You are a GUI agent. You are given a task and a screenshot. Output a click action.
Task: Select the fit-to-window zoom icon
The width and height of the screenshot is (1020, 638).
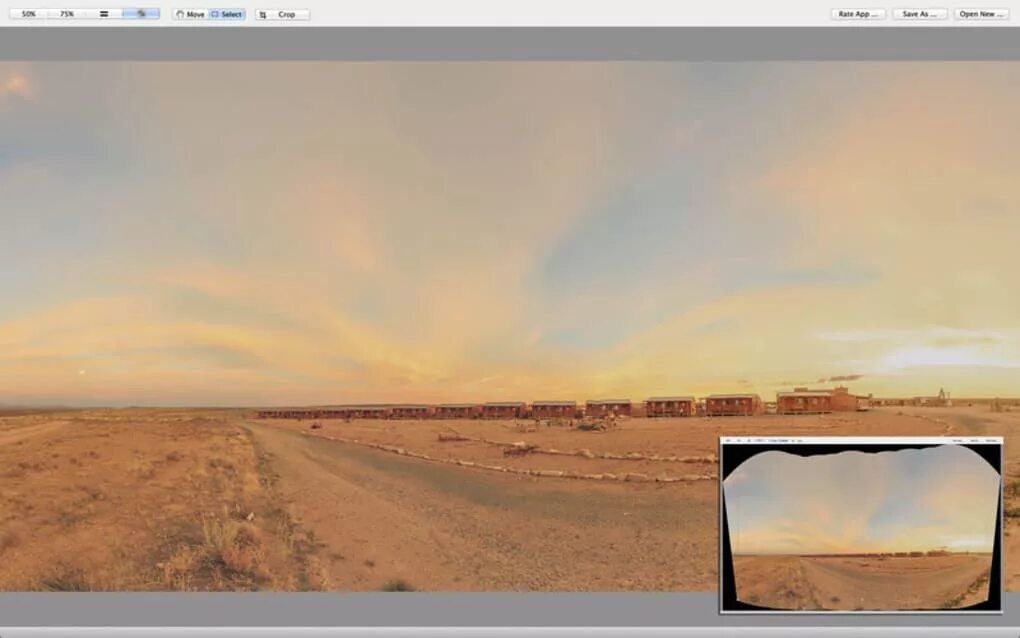click(141, 14)
